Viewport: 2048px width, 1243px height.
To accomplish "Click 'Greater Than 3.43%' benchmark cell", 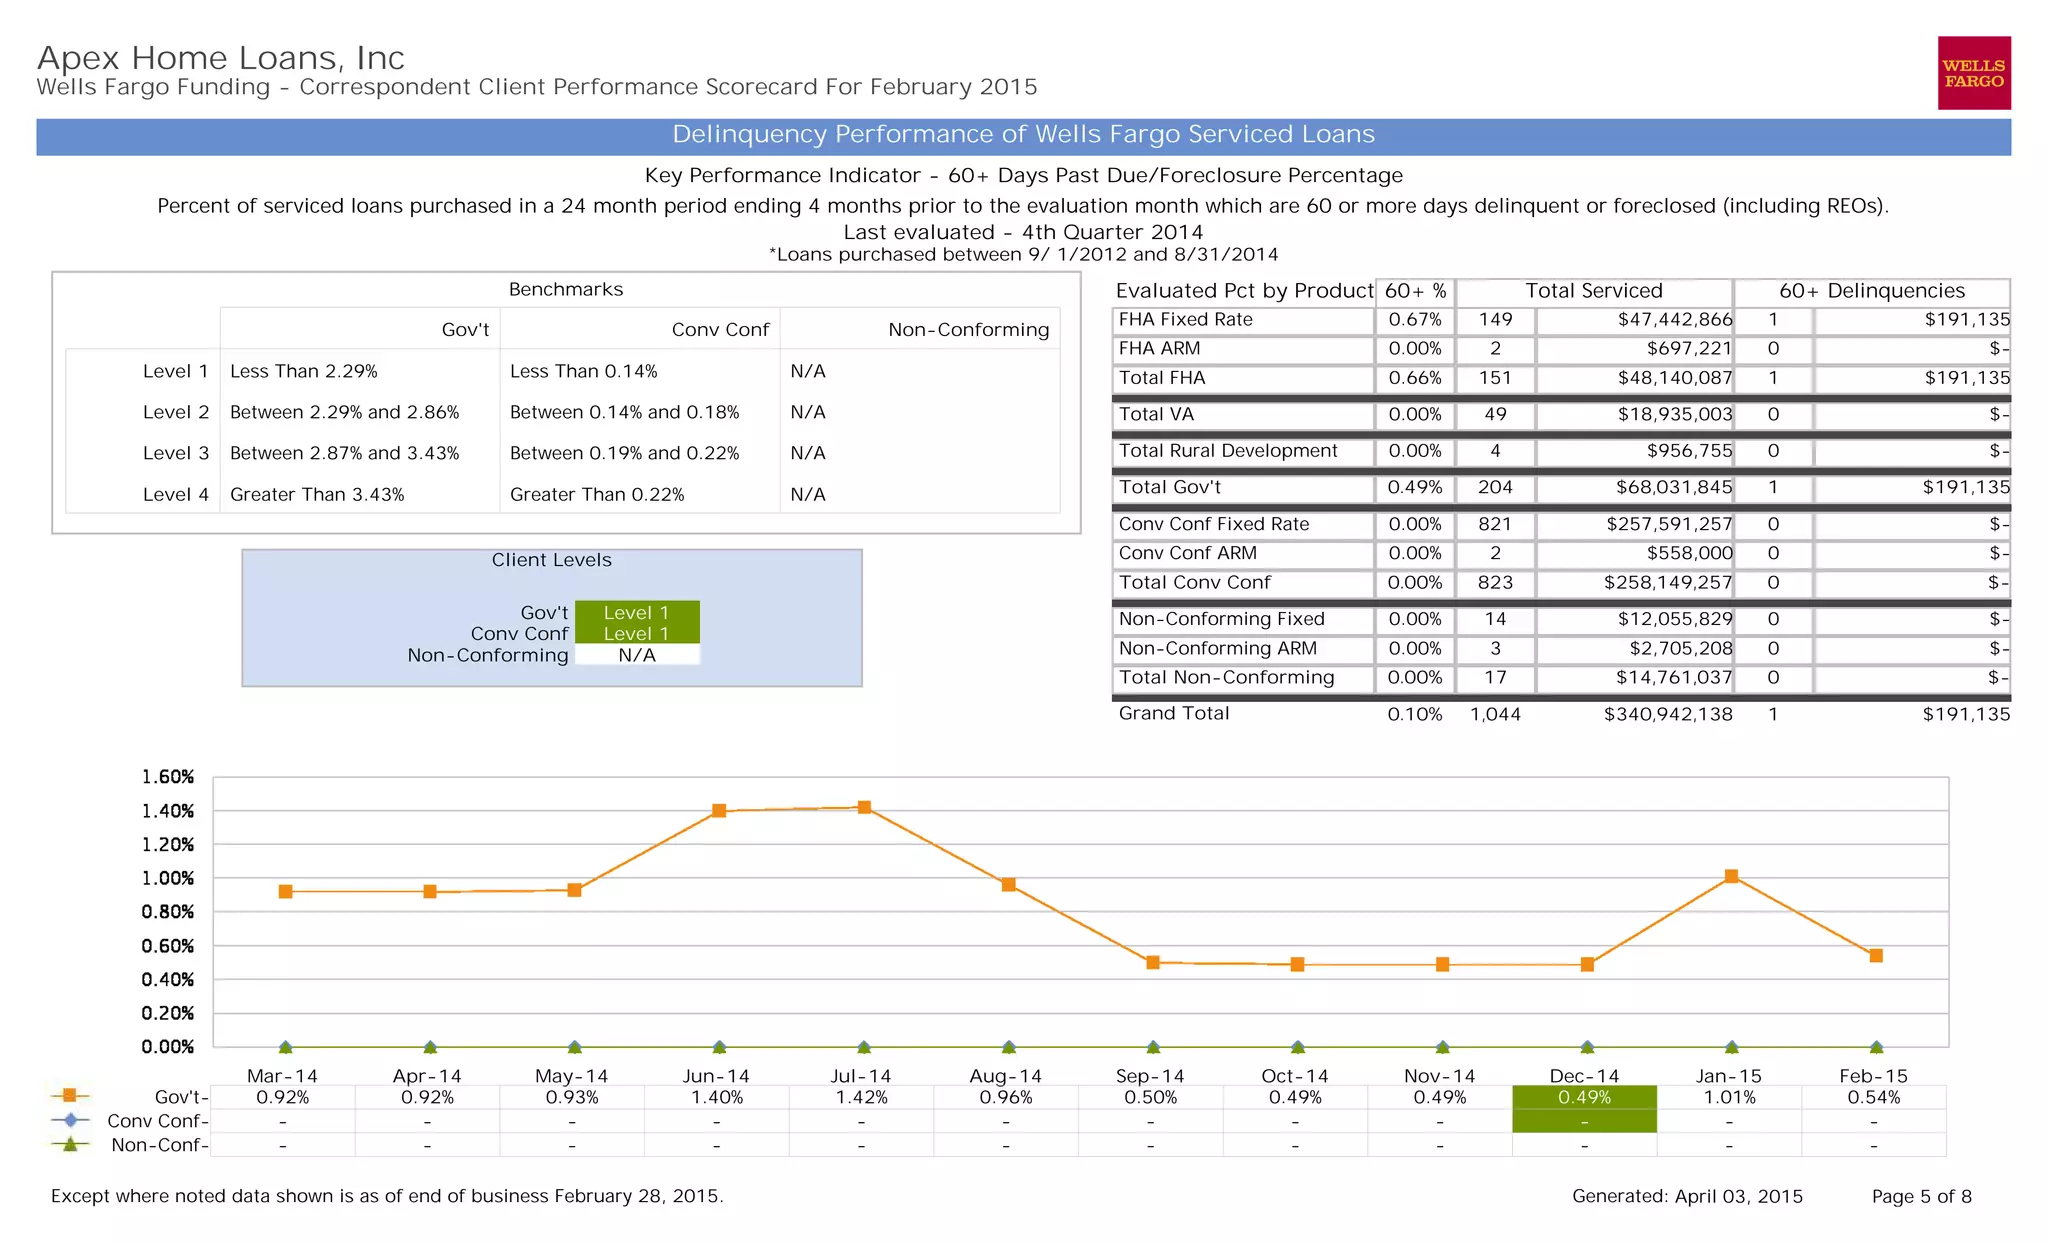I will point(317,494).
